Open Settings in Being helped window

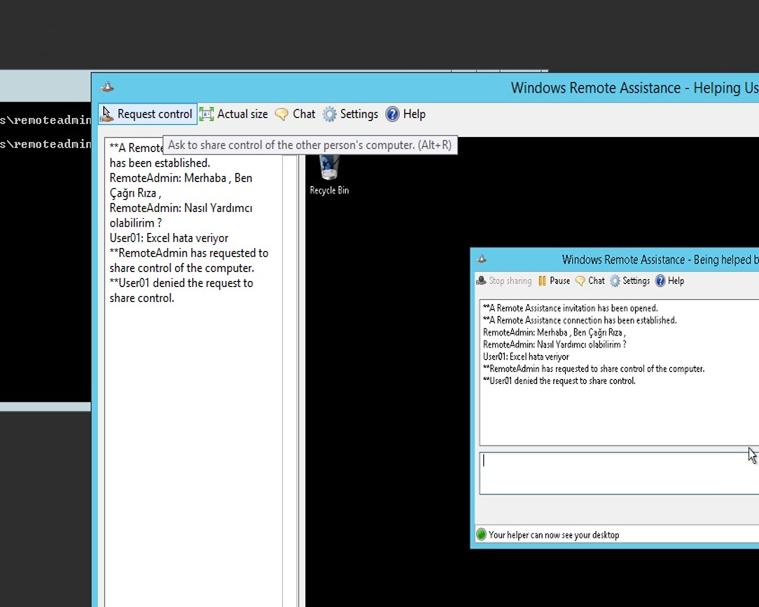(630, 281)
